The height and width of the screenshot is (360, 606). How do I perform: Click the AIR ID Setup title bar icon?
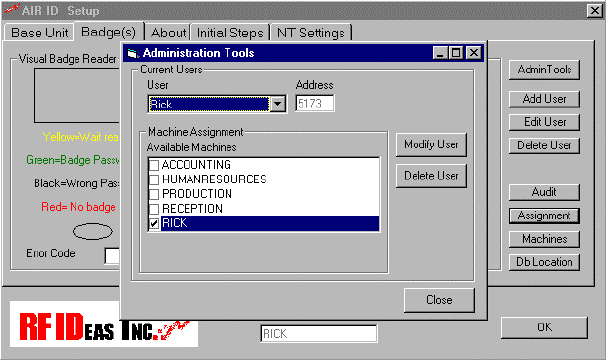(12, 9)
